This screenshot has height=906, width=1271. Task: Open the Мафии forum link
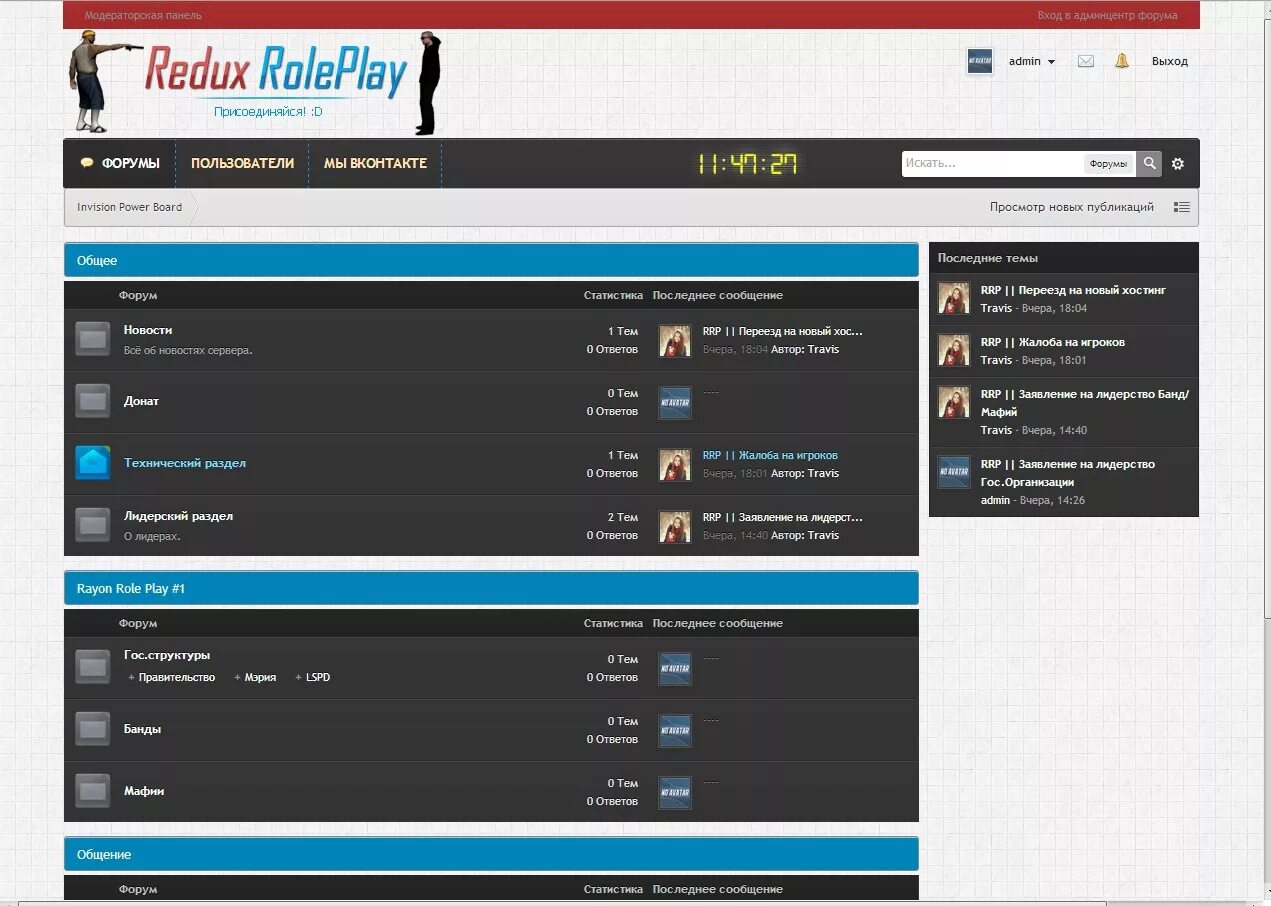144,791
